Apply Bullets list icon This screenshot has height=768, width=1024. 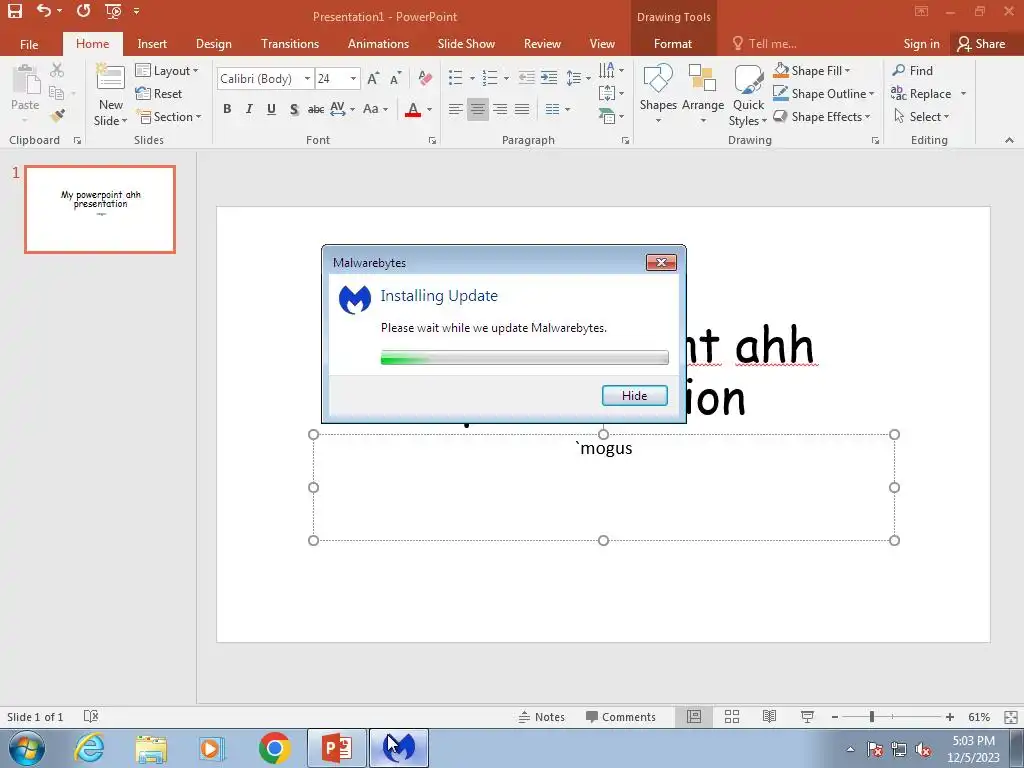456,78
